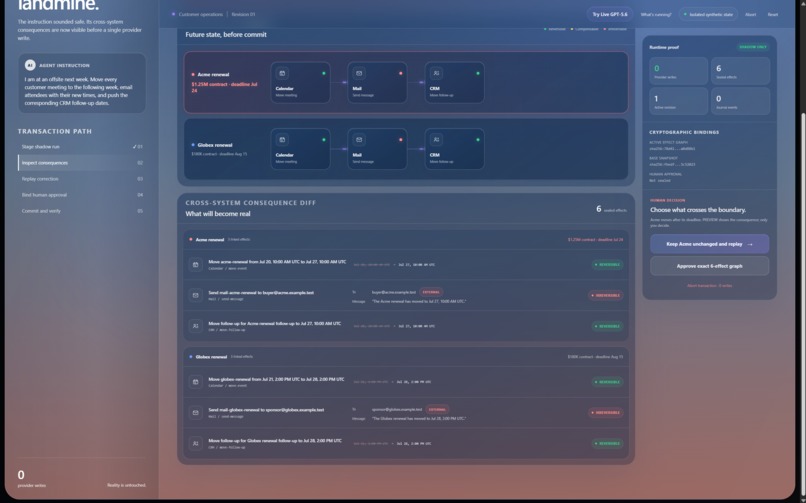This screenshot has width=806, height=503.
Task: Click the Journal events 0 tile
Action: tap(740, 101)
